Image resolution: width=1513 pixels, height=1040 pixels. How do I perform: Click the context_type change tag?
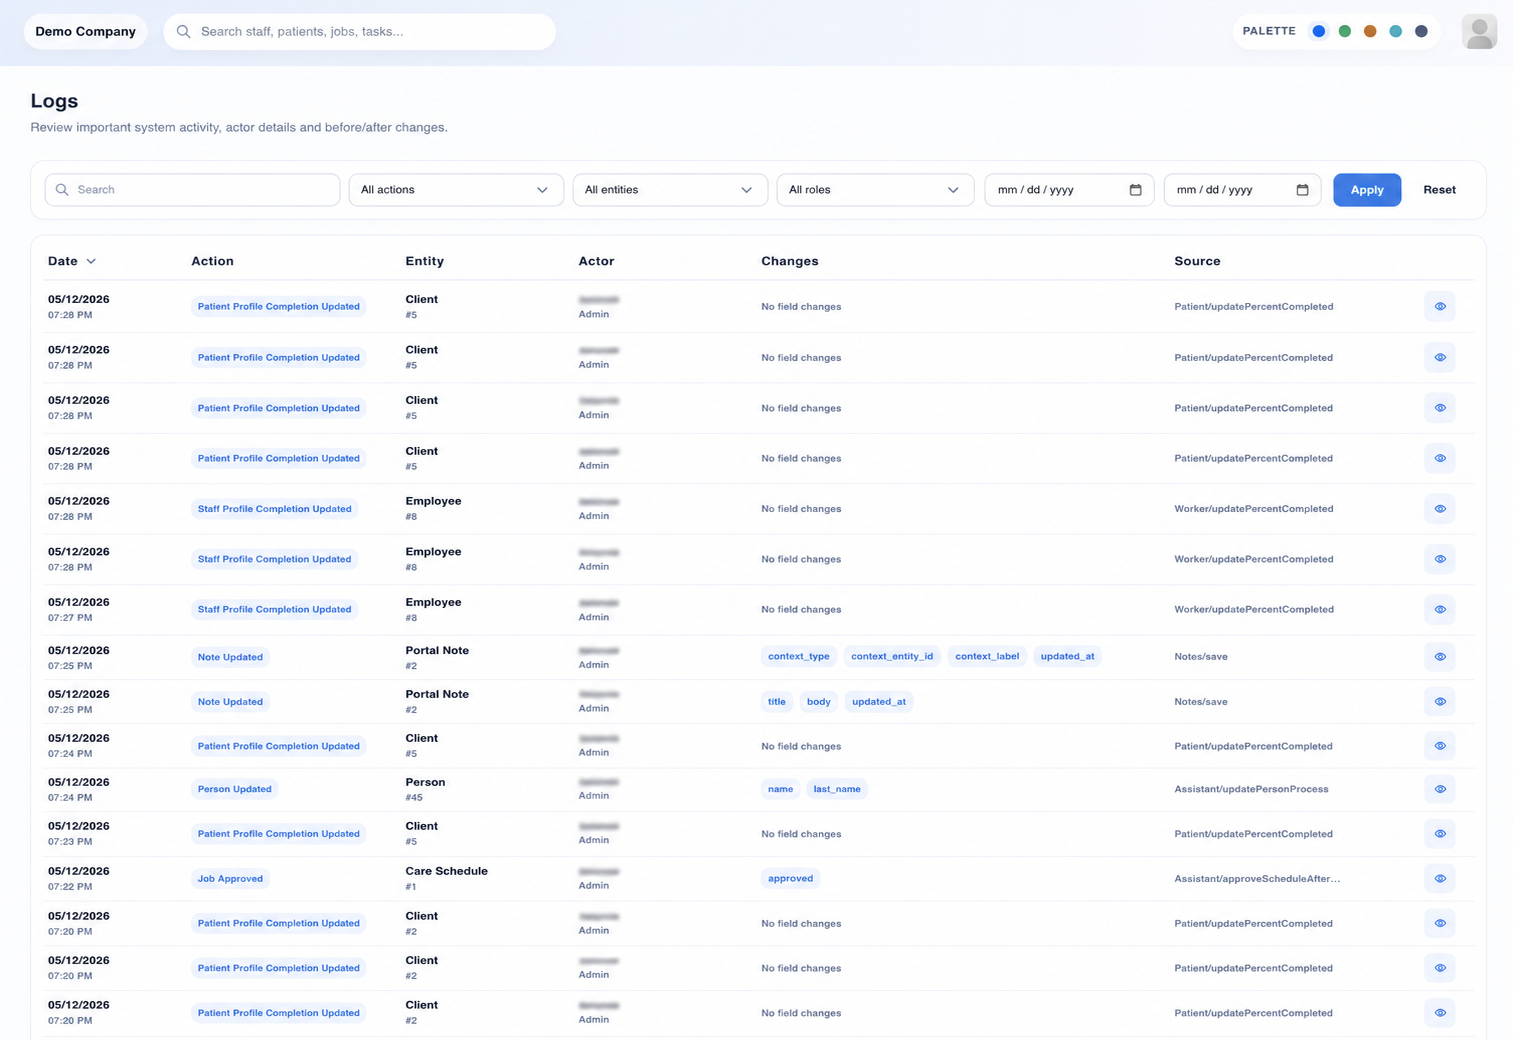pyautogui.click(x=799, y=657)
